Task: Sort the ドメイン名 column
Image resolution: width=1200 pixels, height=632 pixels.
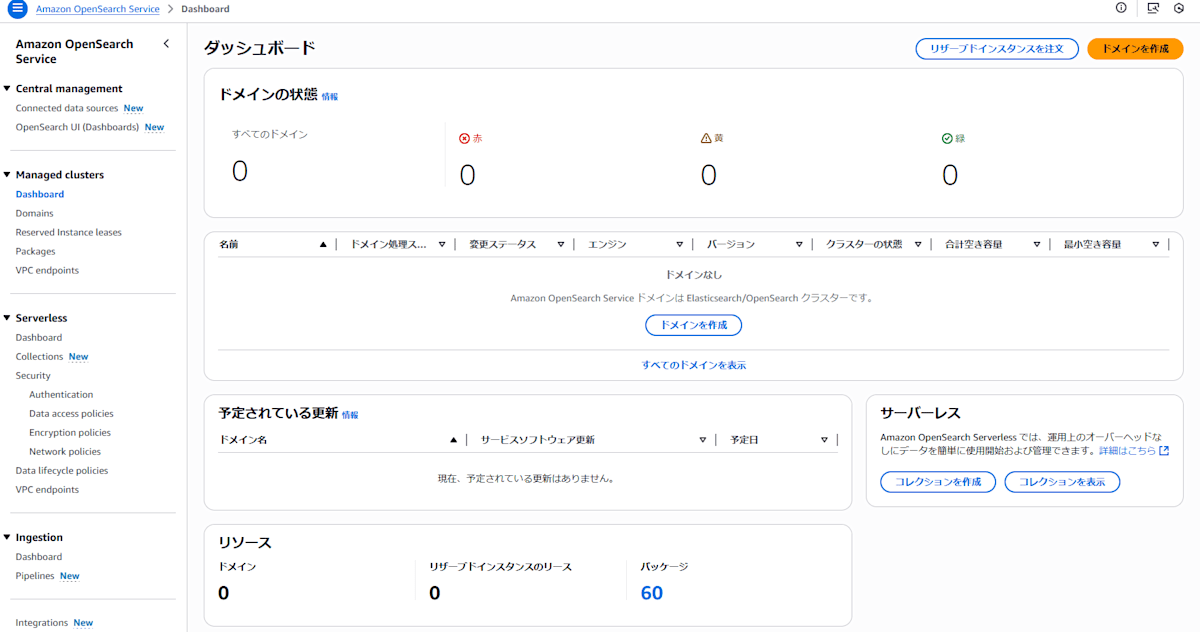Action: pos(453,439)
